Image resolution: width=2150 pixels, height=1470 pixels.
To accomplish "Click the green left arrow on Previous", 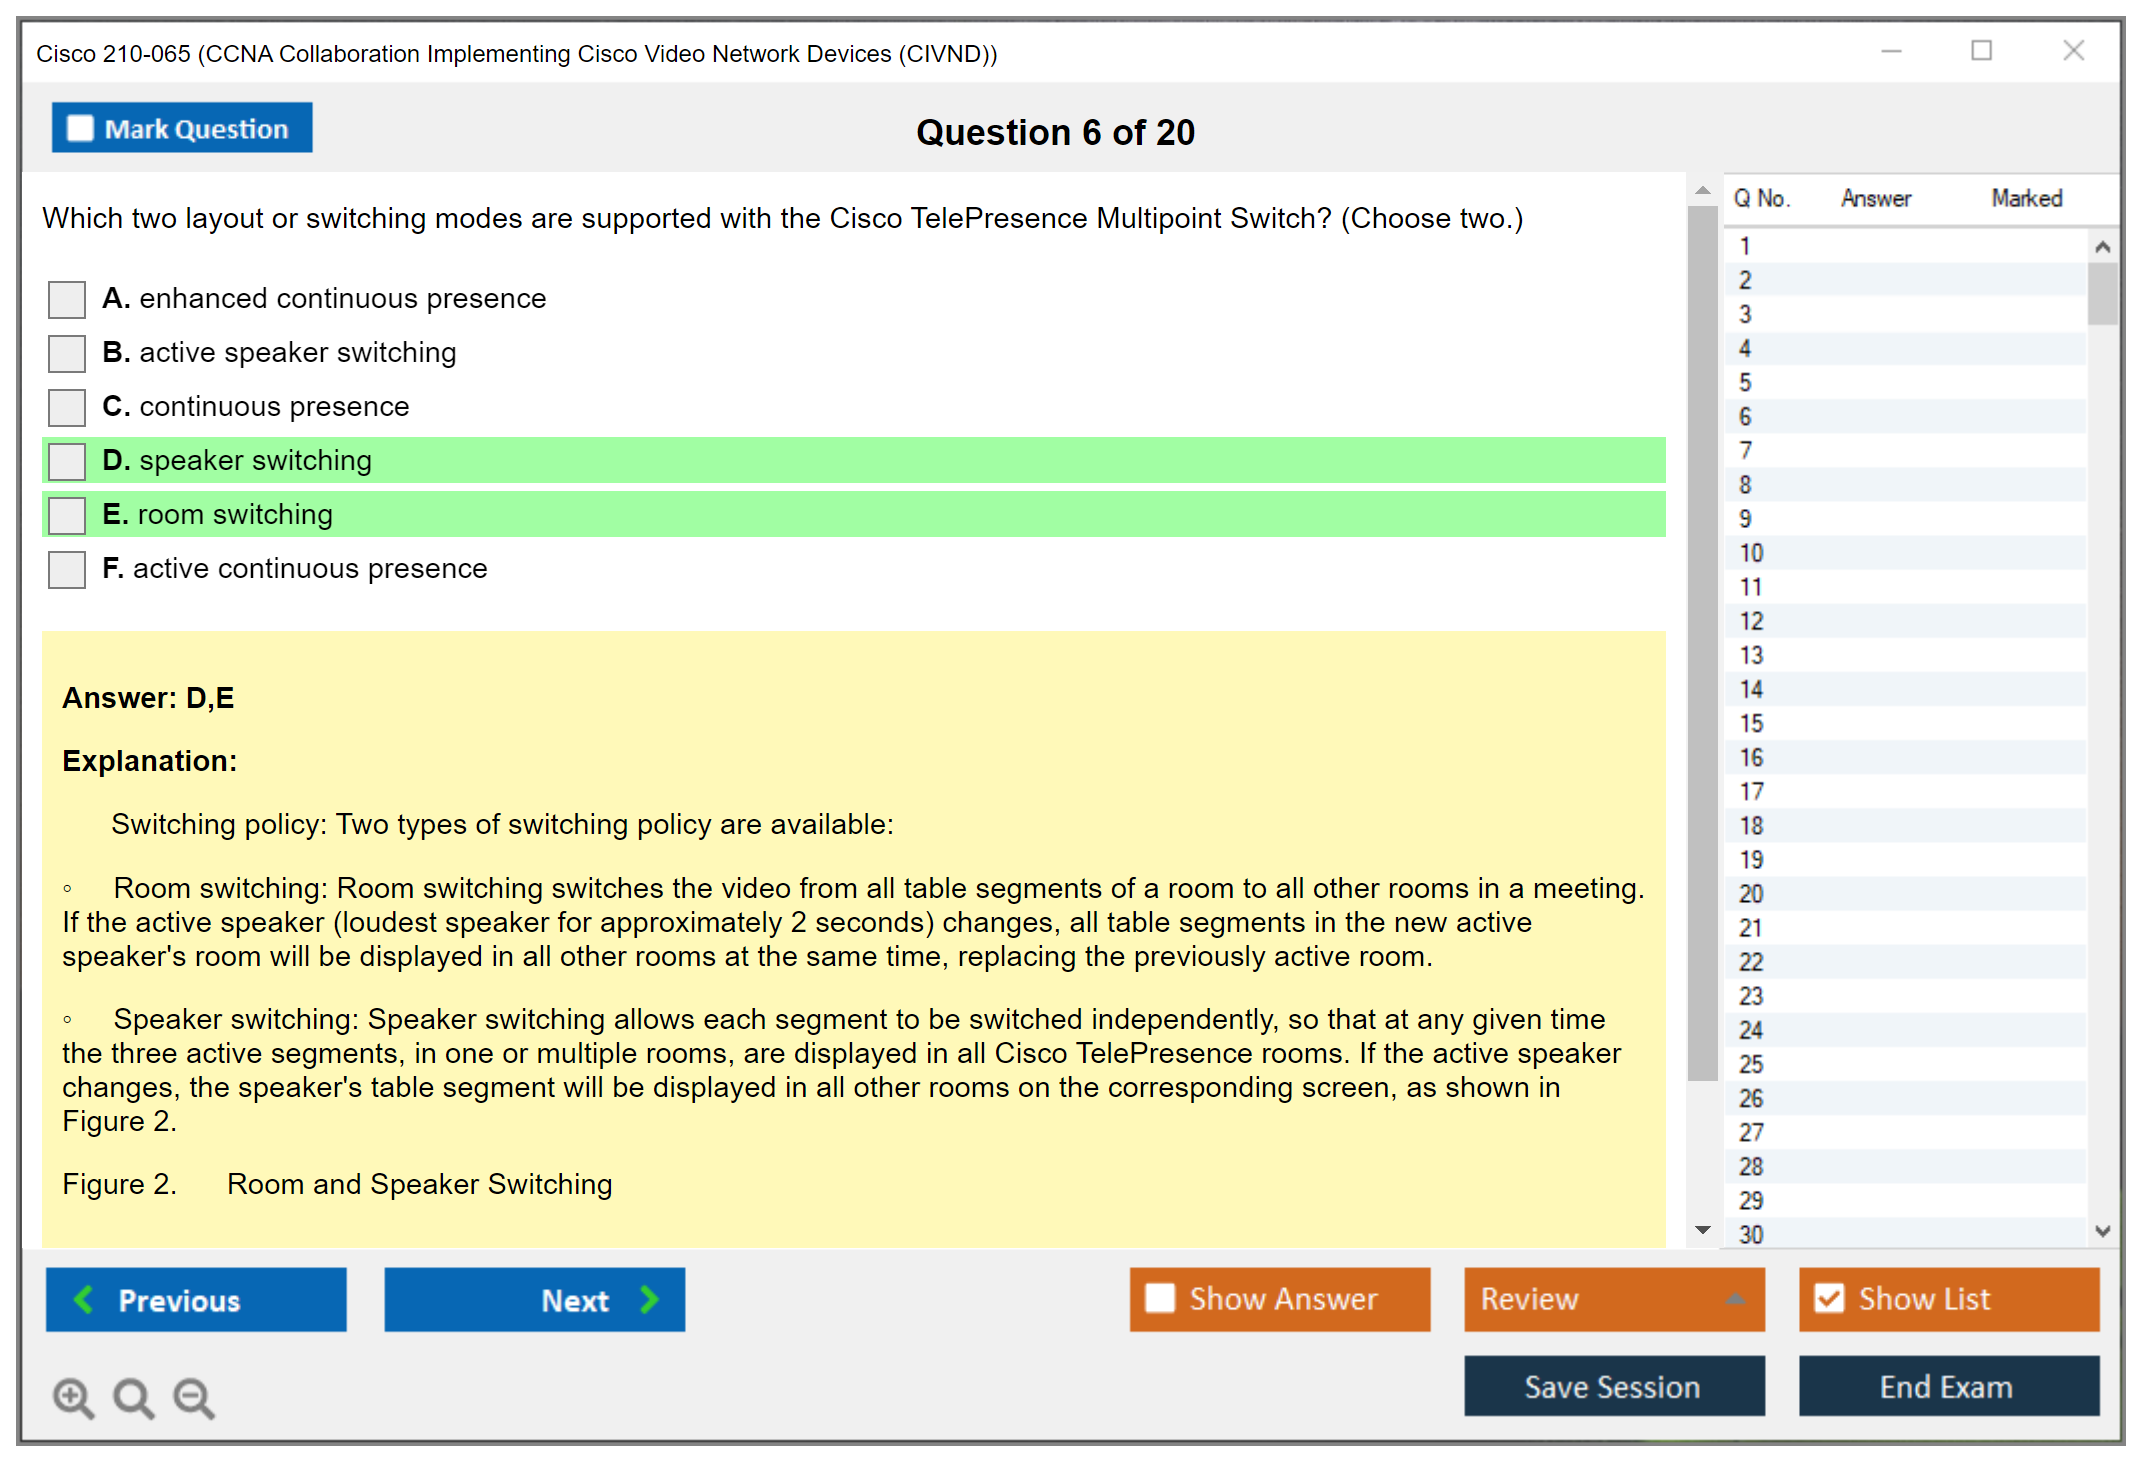I will click(84, 1299).
